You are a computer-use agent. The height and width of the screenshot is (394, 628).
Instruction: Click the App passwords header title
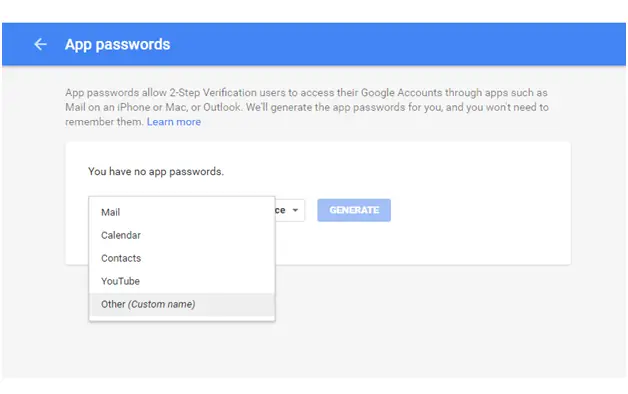pos(117,44)
